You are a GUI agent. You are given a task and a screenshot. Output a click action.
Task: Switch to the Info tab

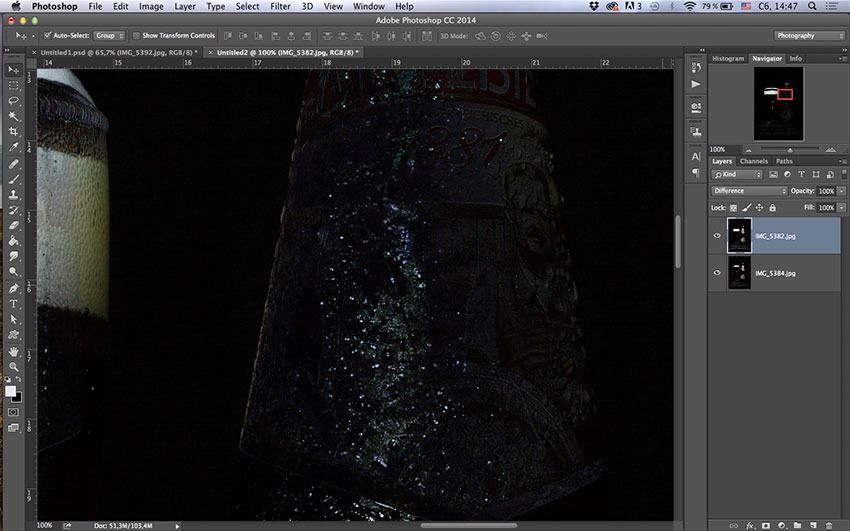coord(795,58)
